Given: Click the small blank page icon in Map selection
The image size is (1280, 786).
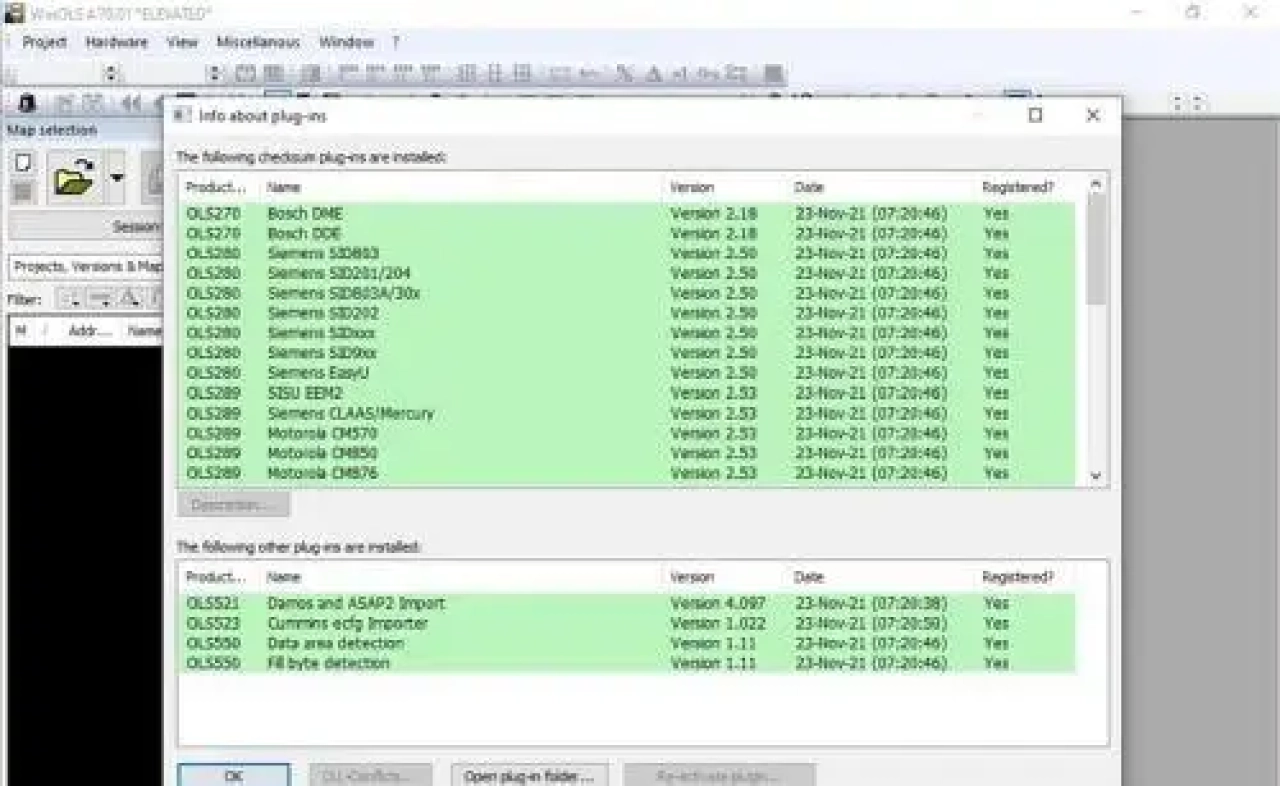Looking at the screenshot, I should click(x=23, y=162).
